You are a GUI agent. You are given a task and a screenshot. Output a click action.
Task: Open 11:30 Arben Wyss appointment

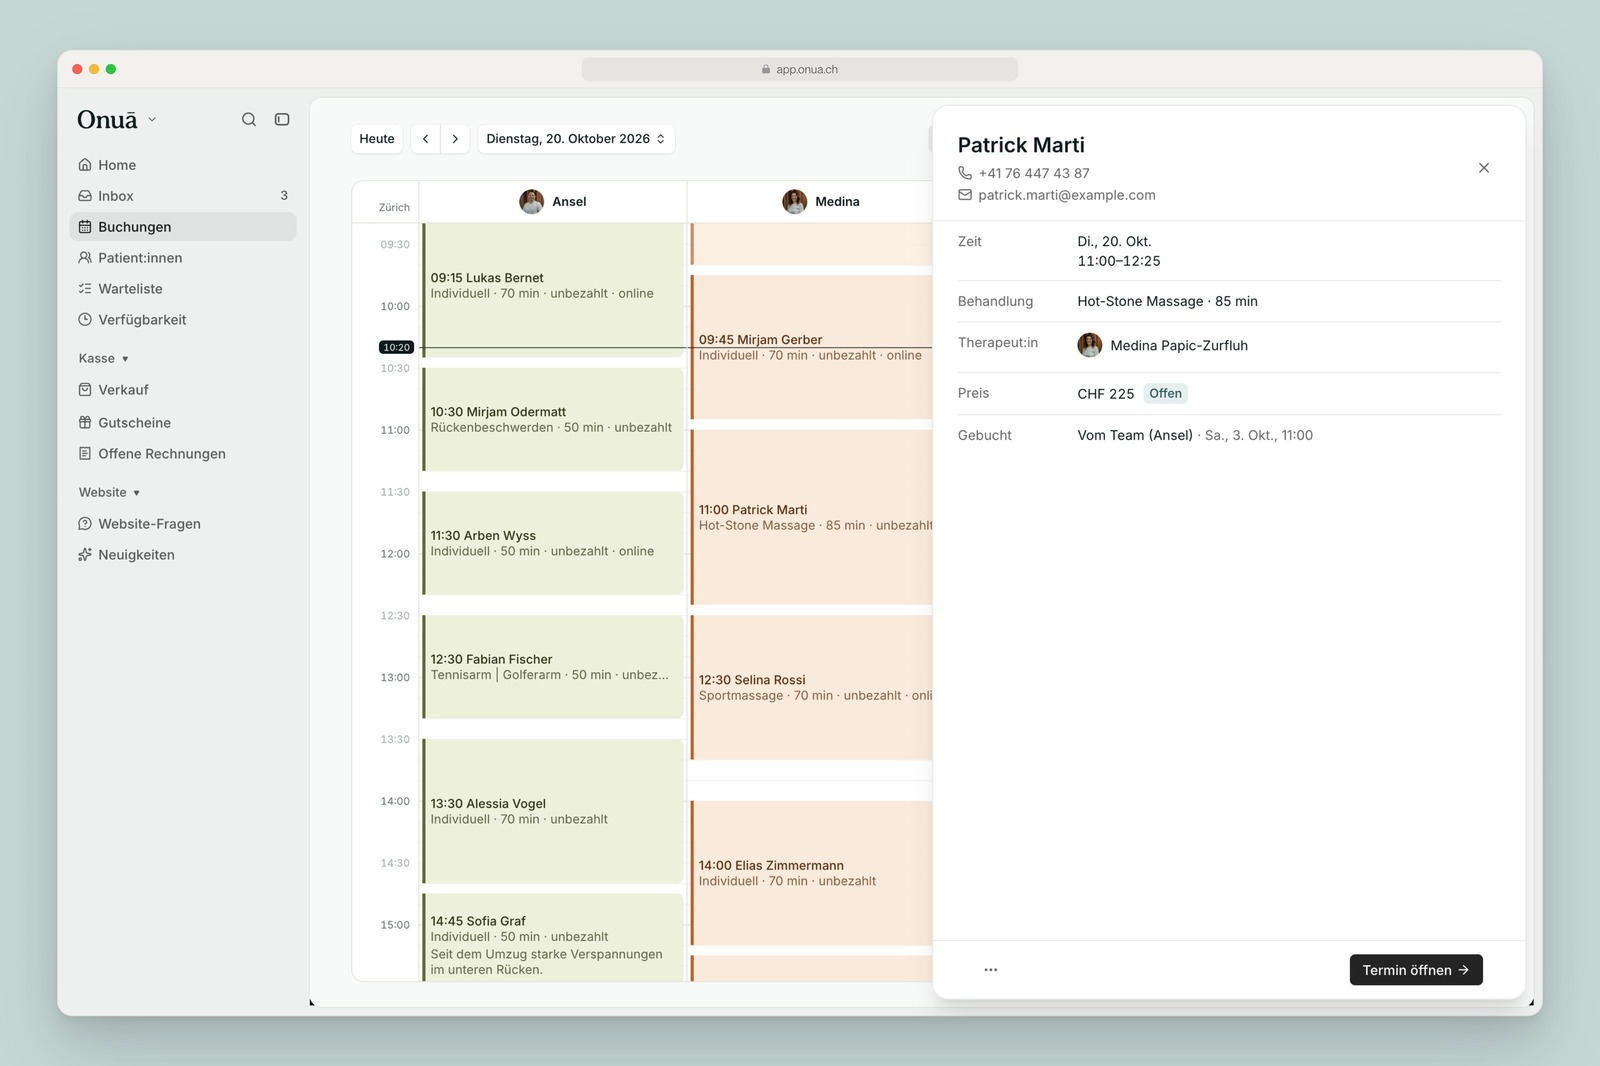[x=553, y=543]
